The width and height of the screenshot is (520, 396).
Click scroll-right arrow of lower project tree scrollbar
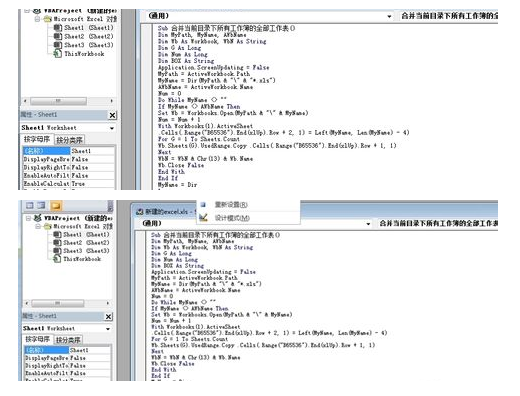[x=108, y=303]
